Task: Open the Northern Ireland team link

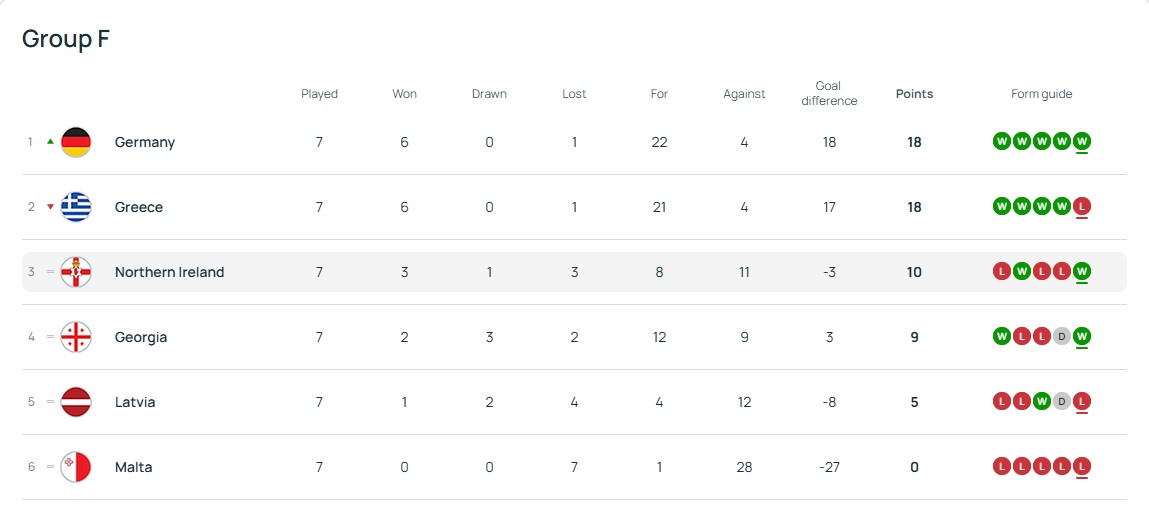Action: click(x=169, y=272)
